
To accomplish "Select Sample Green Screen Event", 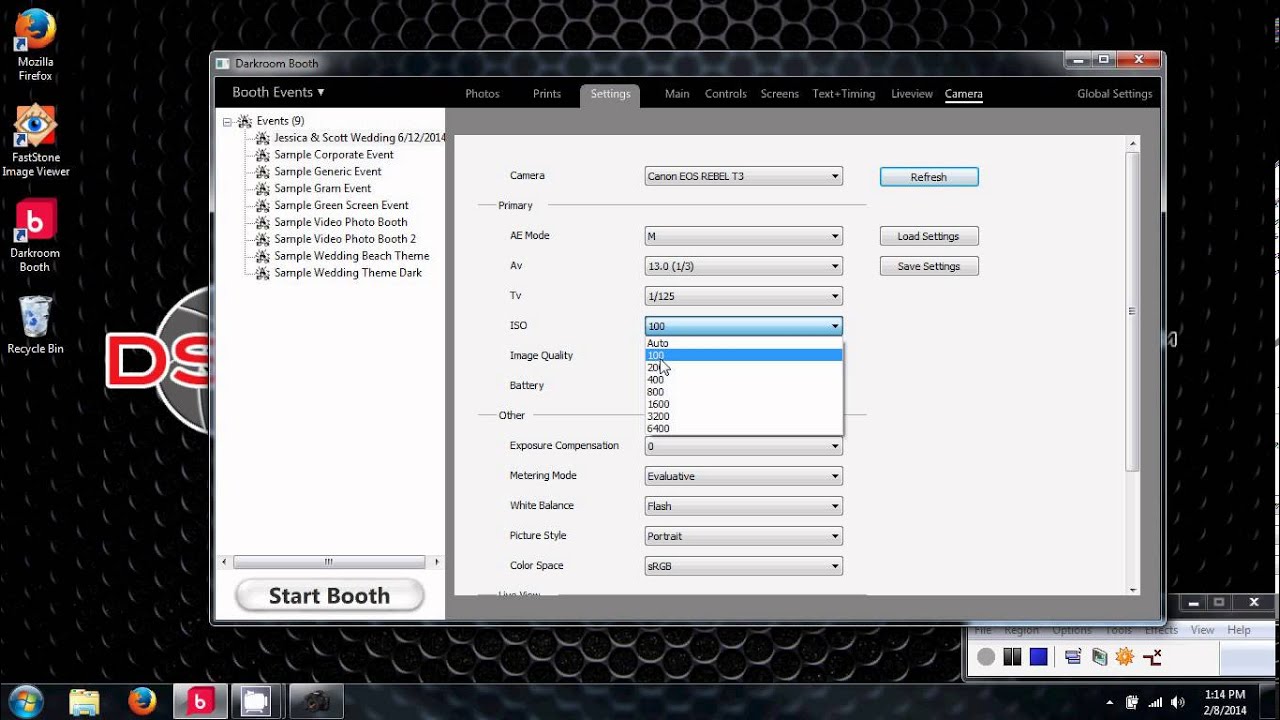I will pos(341,206).
